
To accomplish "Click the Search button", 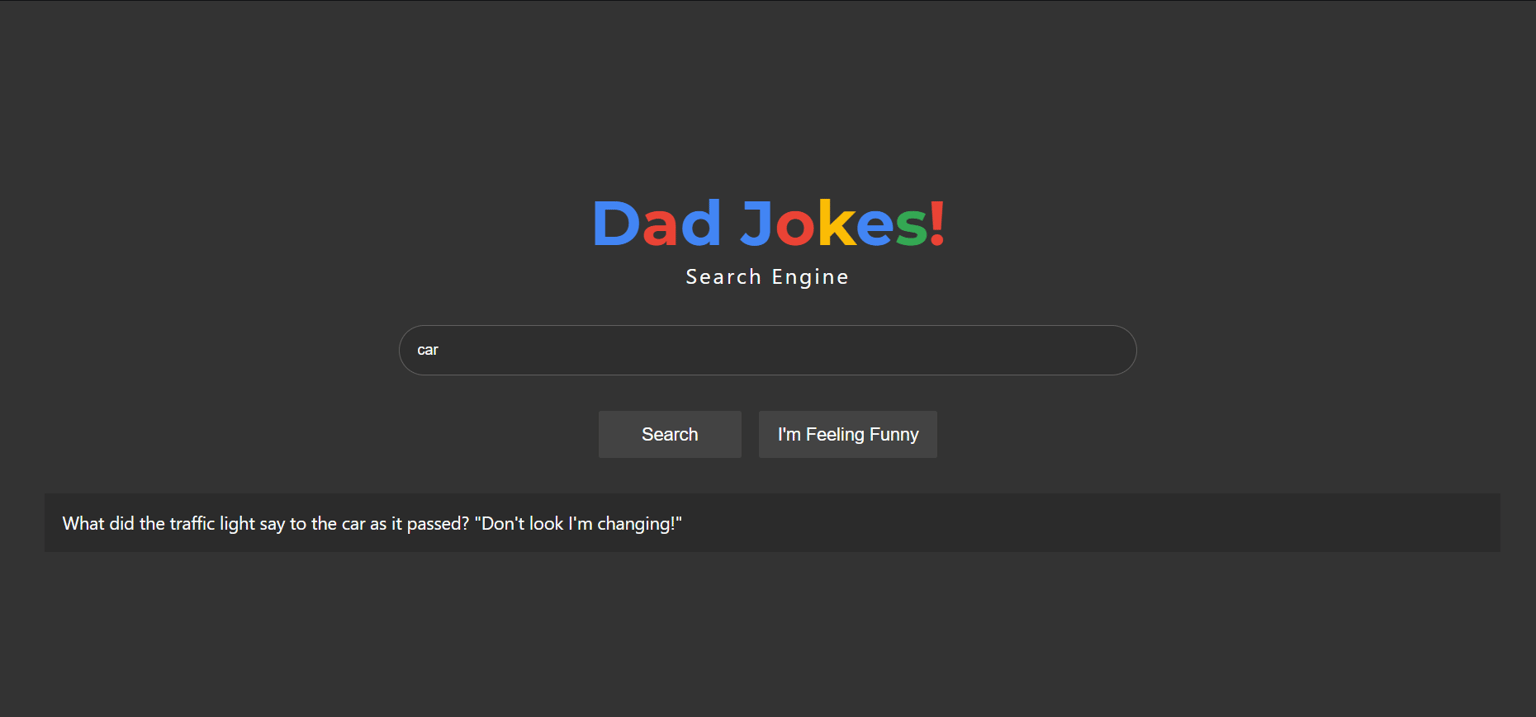I will pyautogui.click(x=670, y=434).
